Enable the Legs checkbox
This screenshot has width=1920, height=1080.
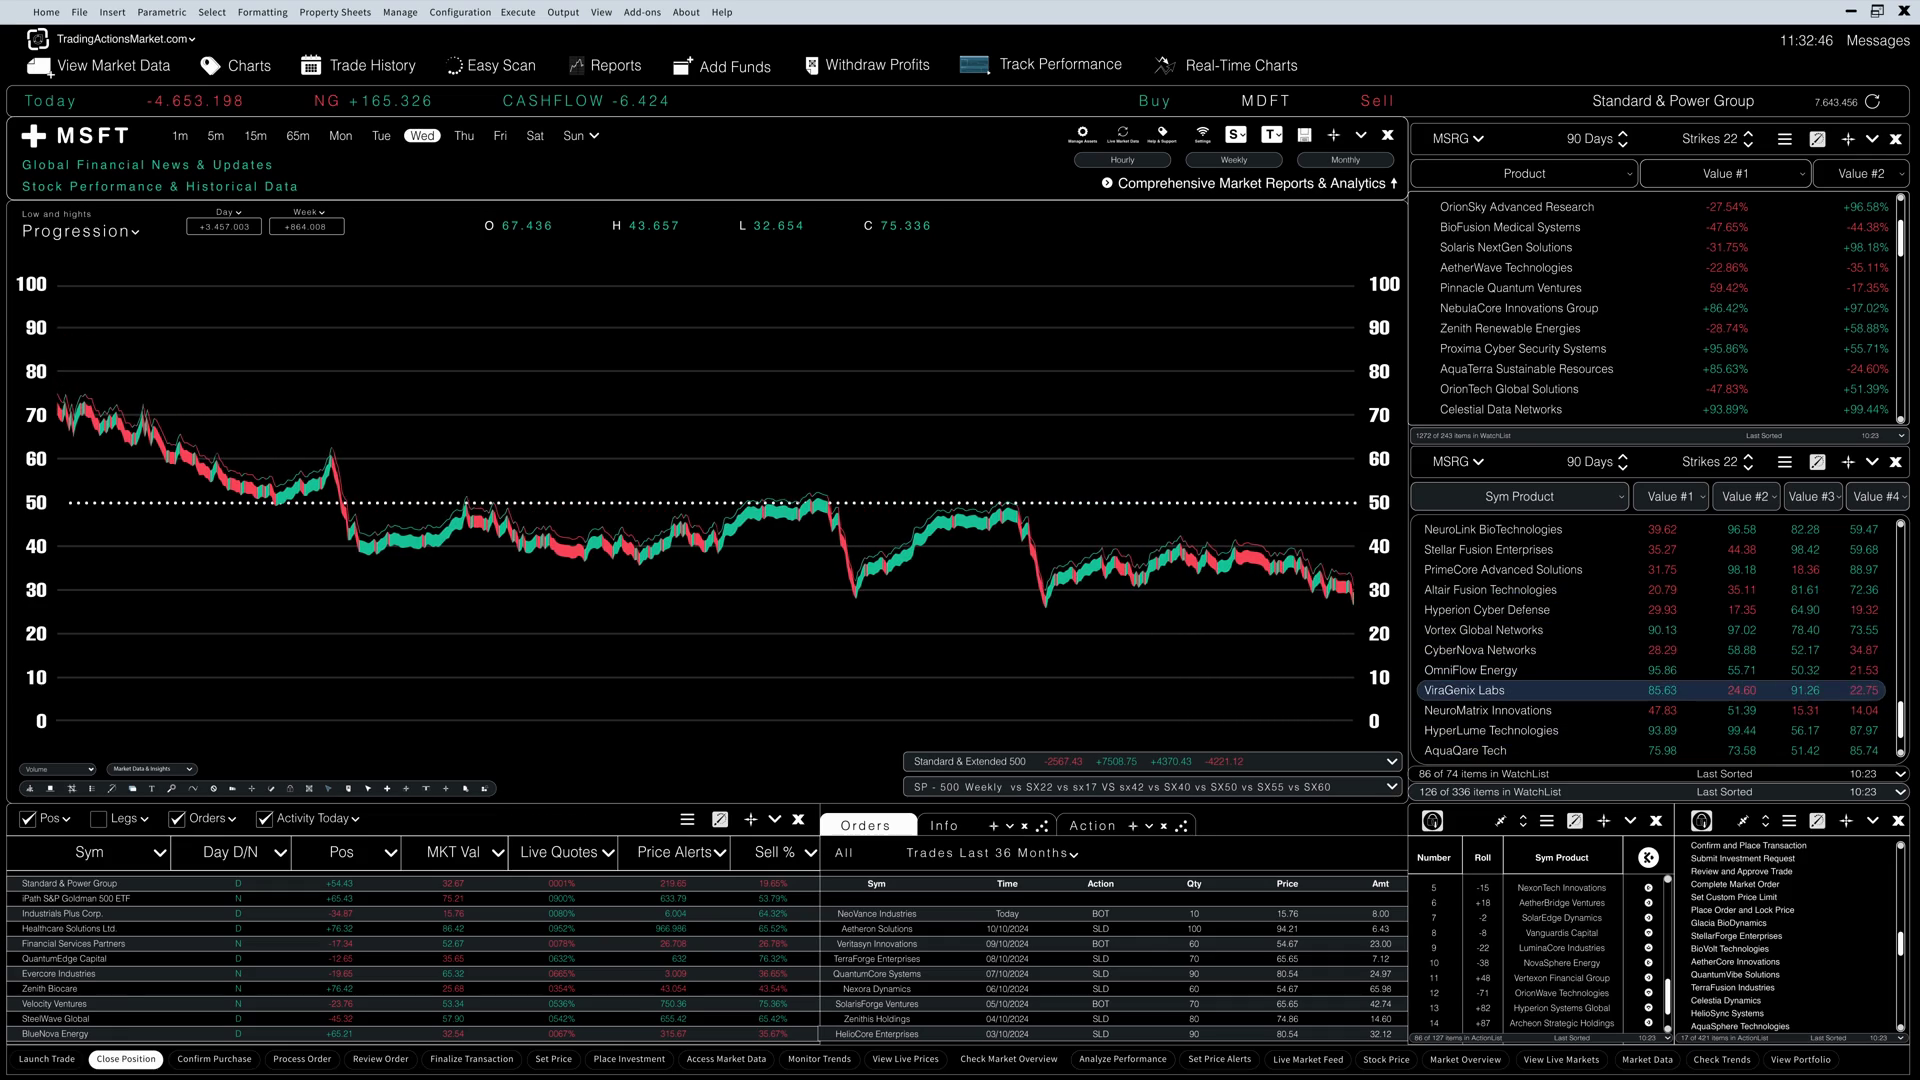coord(98,819)
